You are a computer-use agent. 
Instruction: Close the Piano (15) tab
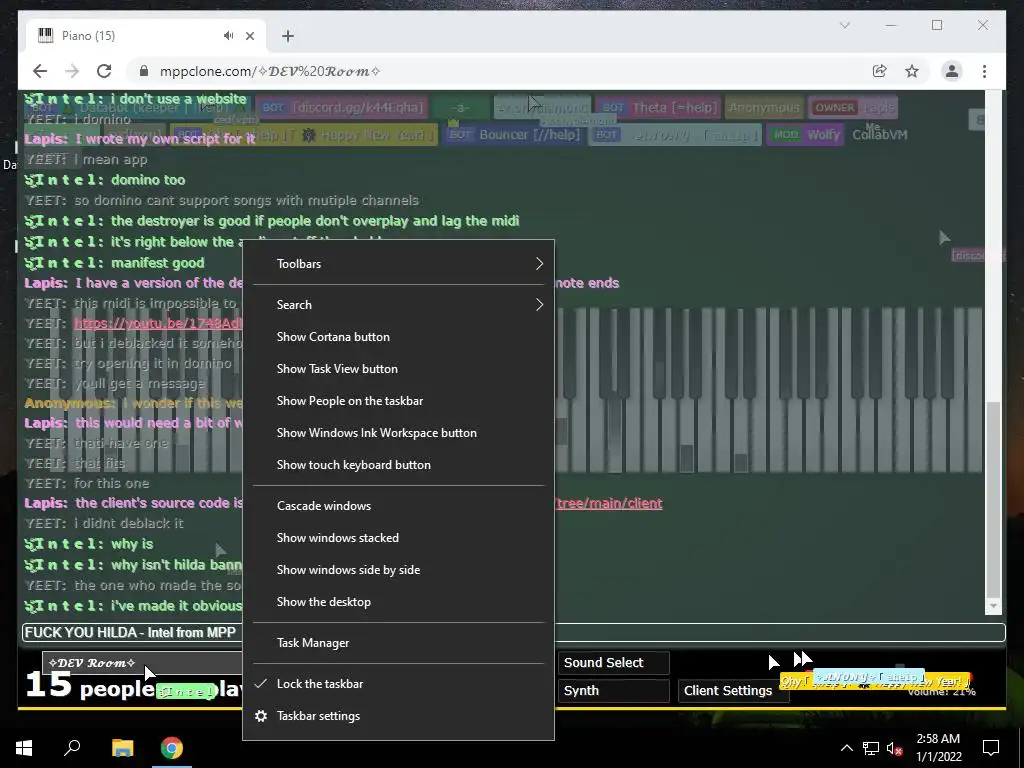click(x=249, y=36)
